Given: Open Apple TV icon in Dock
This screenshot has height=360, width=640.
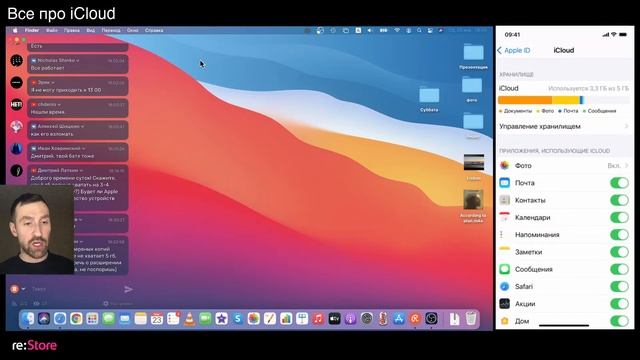Looking at the screenshot, I should tap(334, 318).
